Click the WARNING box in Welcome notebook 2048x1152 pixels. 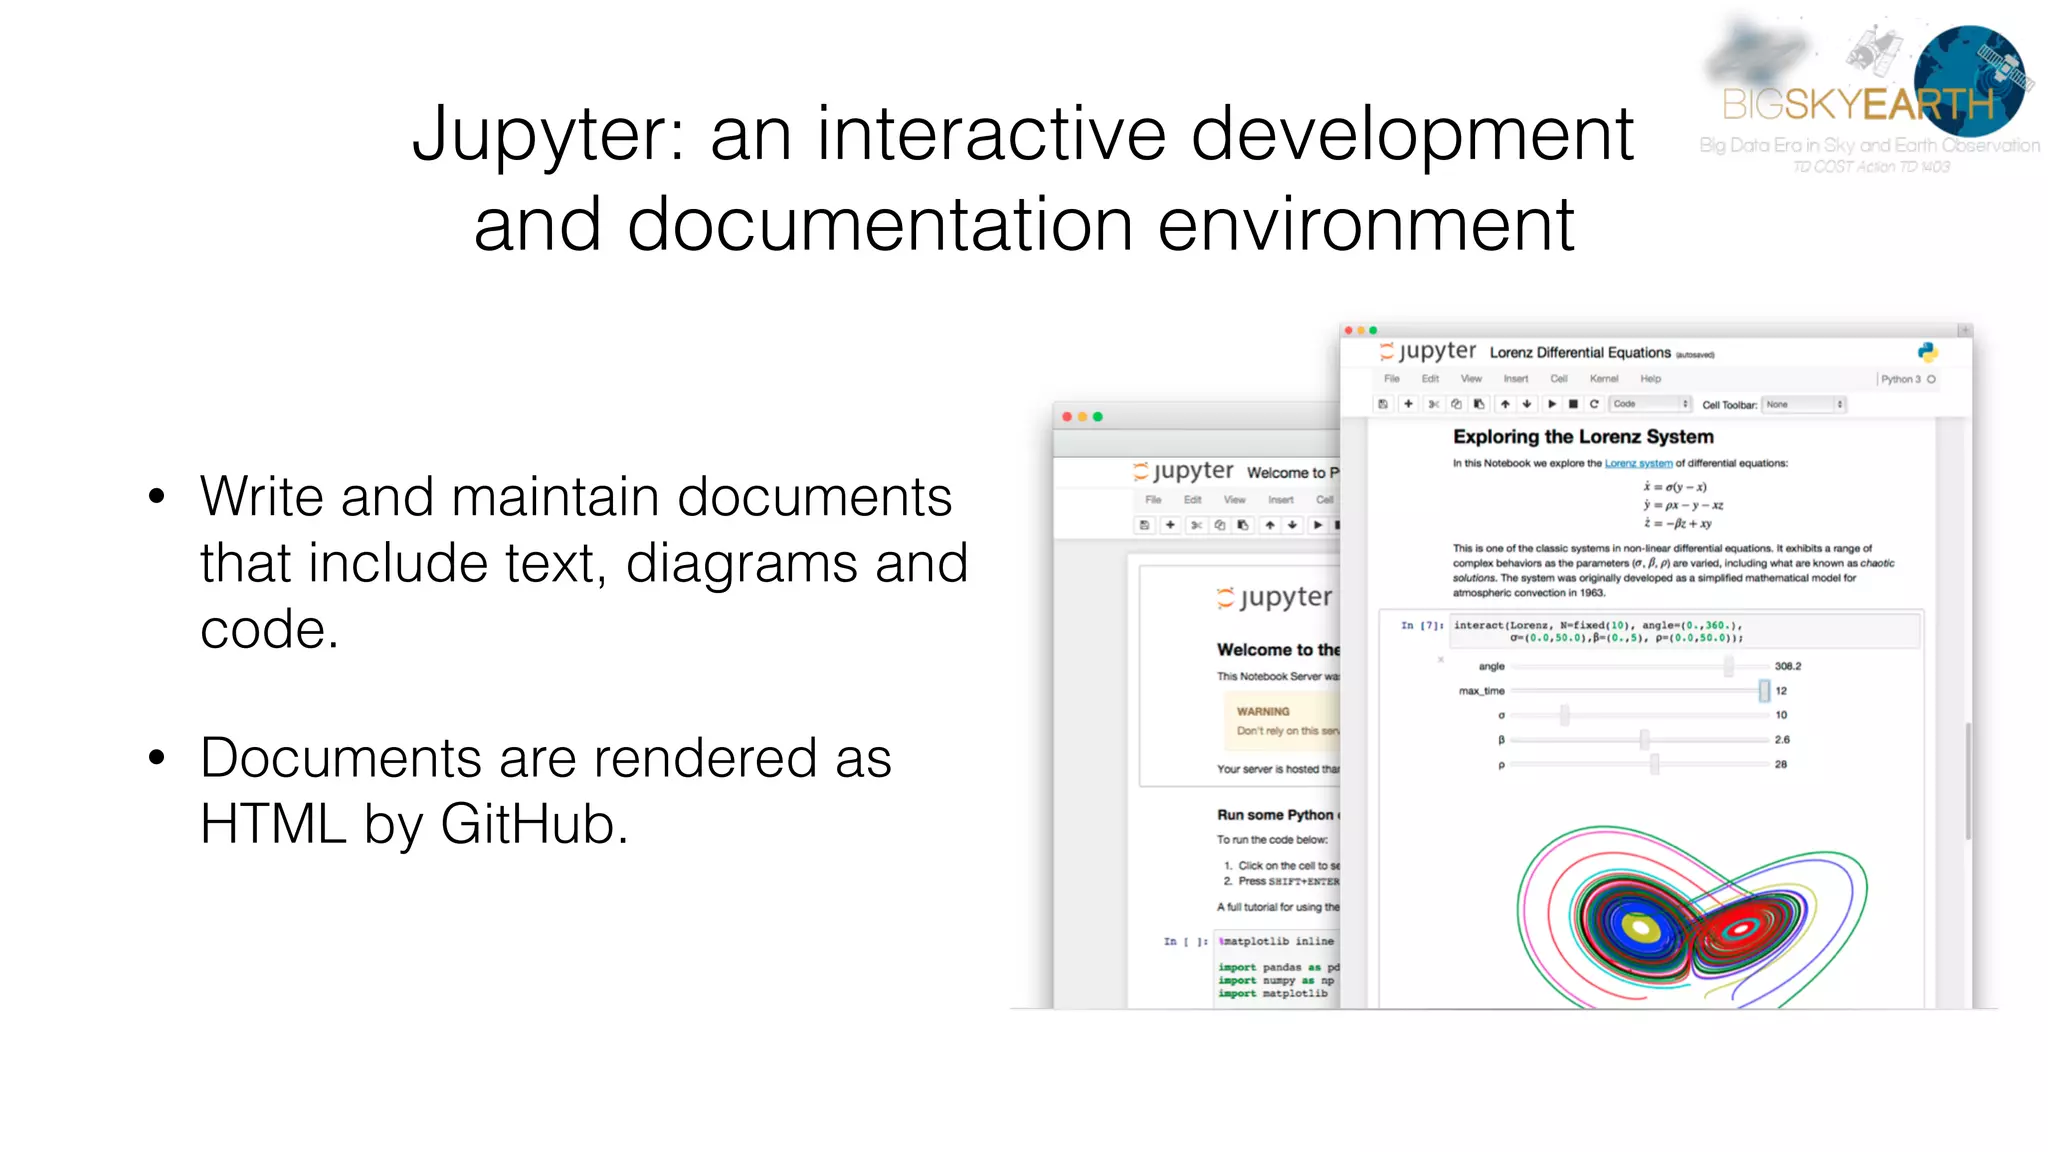tap(1281, 720)
